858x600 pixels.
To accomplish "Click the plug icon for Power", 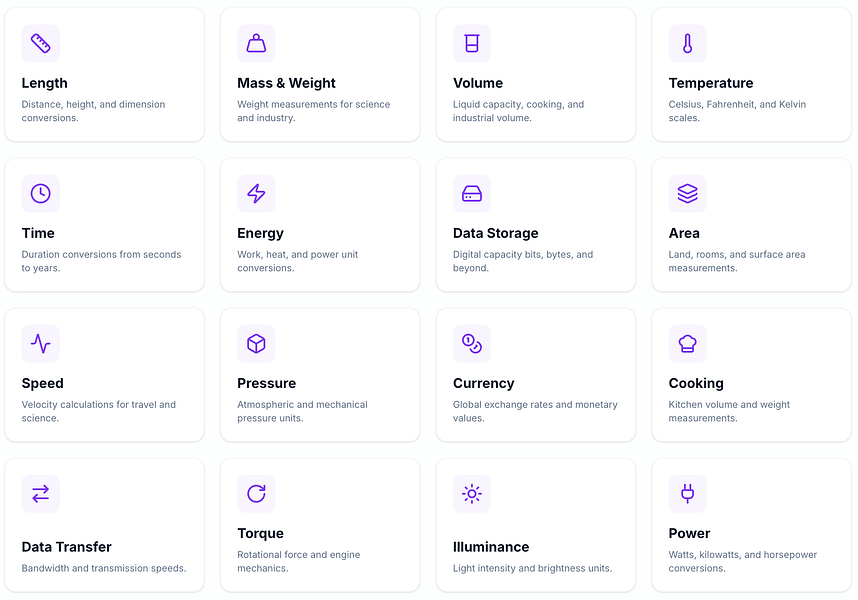I will tap(687, 493).
